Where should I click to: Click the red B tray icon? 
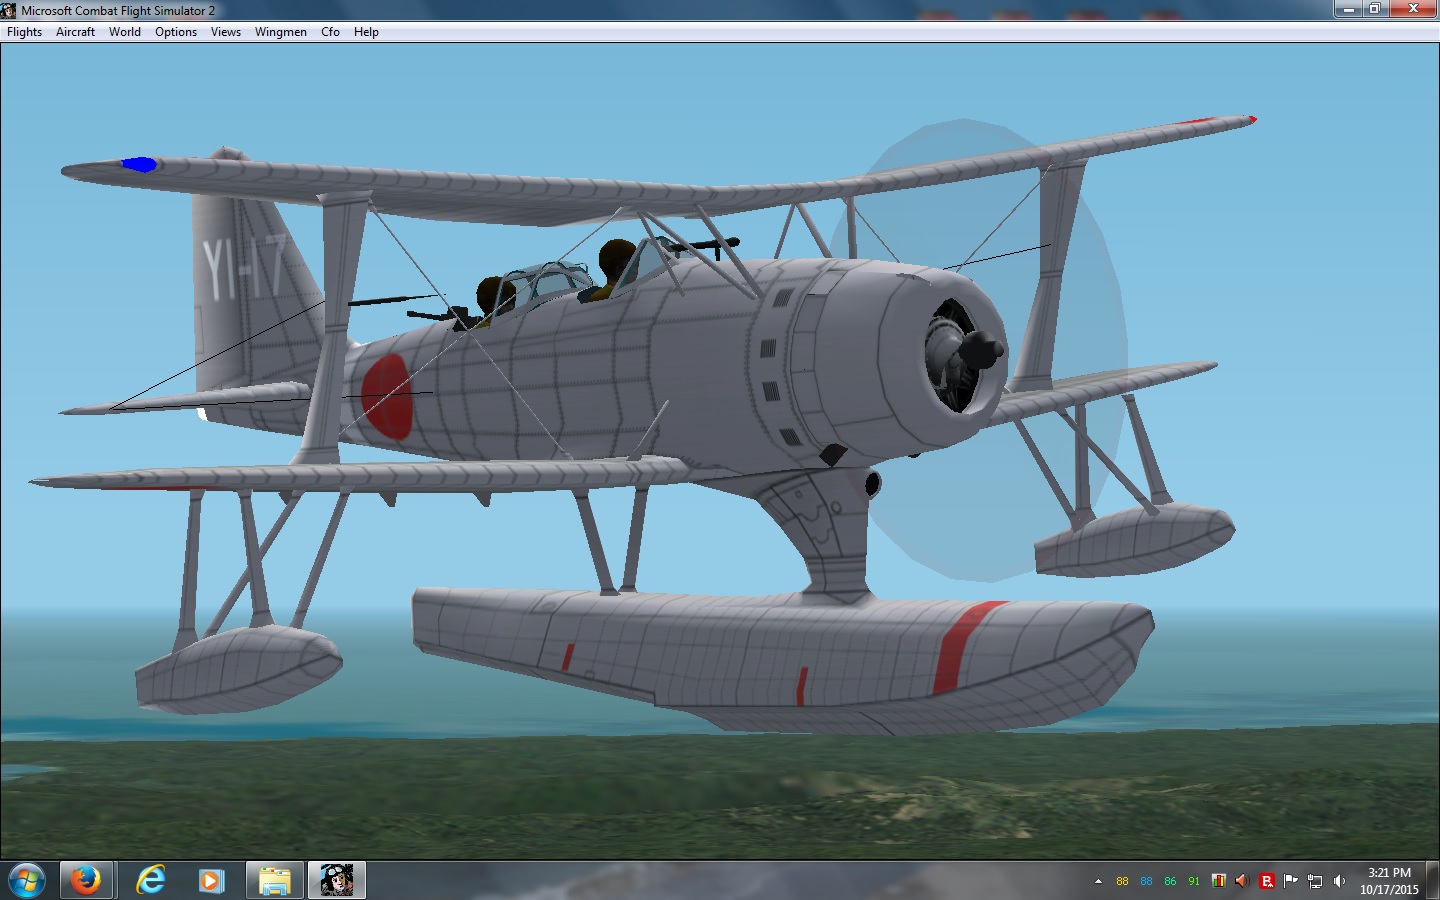click(x=1266, y=881)
